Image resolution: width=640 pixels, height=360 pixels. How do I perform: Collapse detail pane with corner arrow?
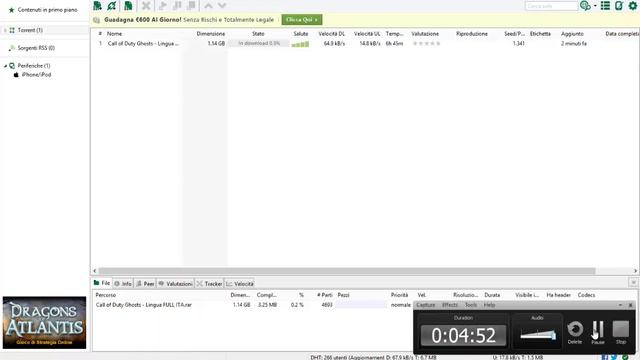tap(633, 282)
